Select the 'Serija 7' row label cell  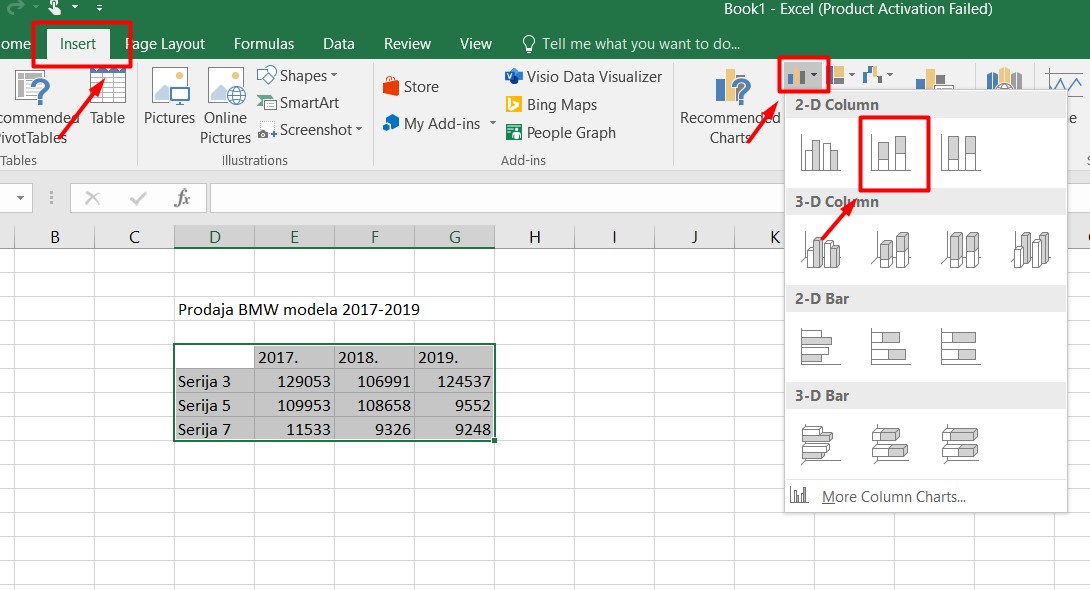(x=214, y=429)
